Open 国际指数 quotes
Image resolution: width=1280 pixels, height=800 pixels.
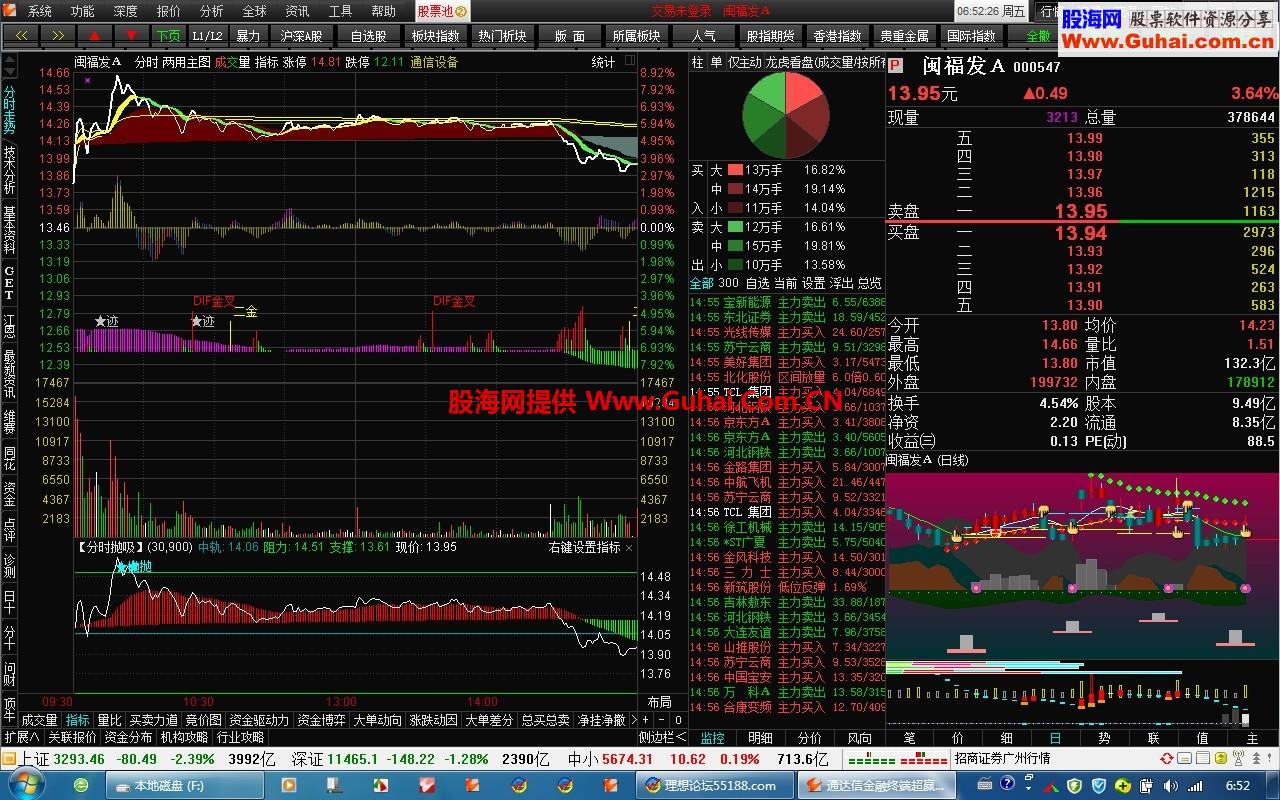pyautogui.click(x=971, y=36)
